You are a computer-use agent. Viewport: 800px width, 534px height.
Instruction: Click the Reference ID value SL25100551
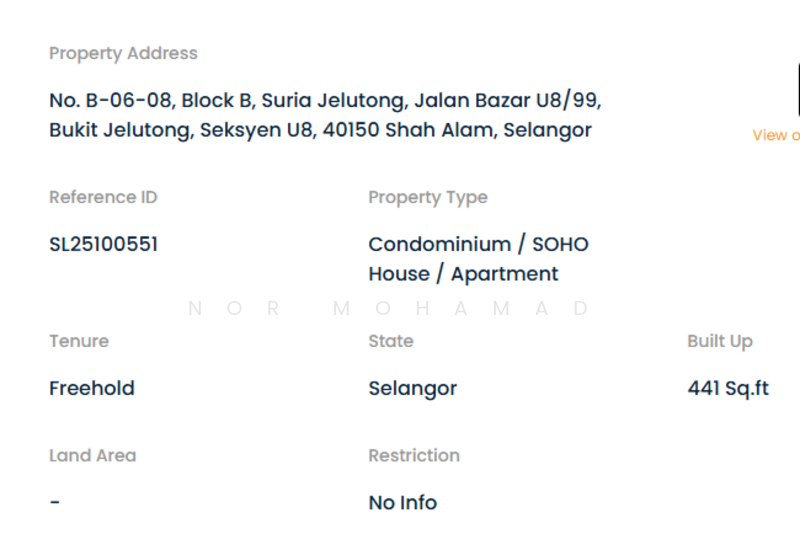click(103, 244)
